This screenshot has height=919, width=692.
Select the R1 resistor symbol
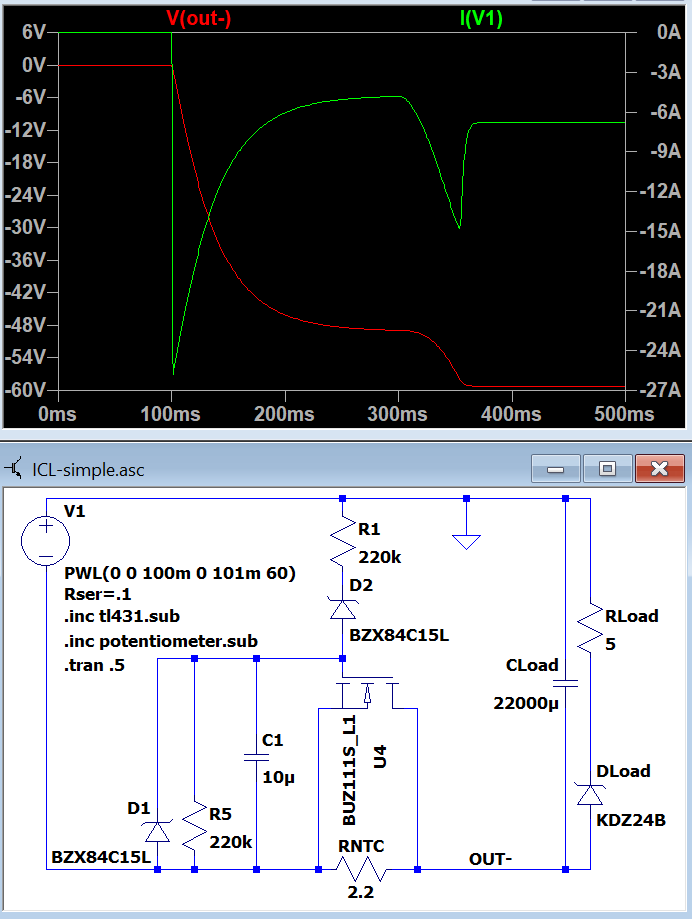click(343, 541)
